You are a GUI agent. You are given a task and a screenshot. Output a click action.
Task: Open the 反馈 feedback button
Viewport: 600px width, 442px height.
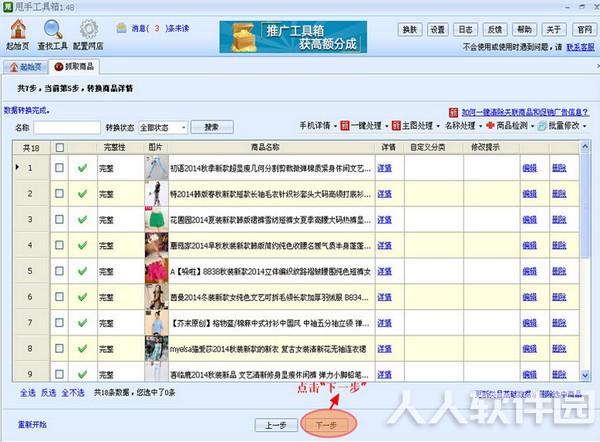495,29
